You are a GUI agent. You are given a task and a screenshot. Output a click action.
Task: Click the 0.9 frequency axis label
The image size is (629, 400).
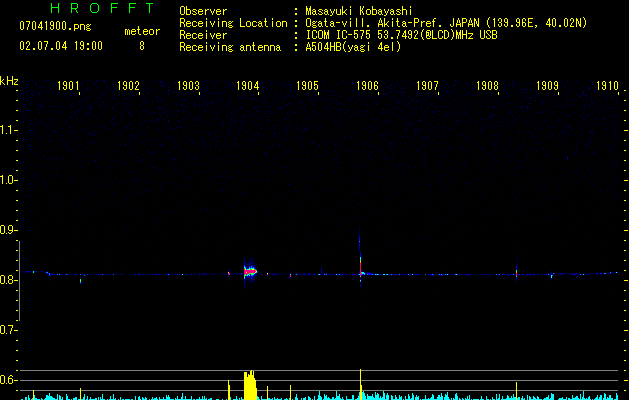(x=8, y=230)
